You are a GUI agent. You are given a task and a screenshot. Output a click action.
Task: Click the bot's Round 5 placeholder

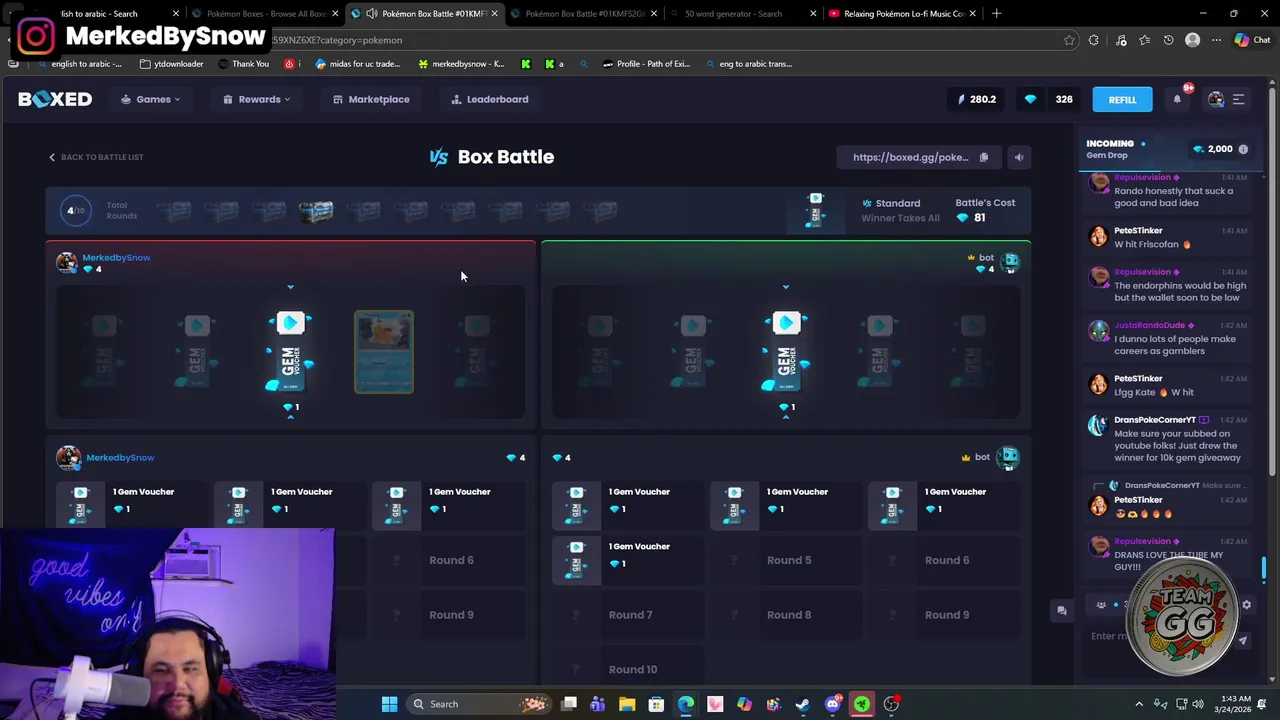[x=785, y=560]
